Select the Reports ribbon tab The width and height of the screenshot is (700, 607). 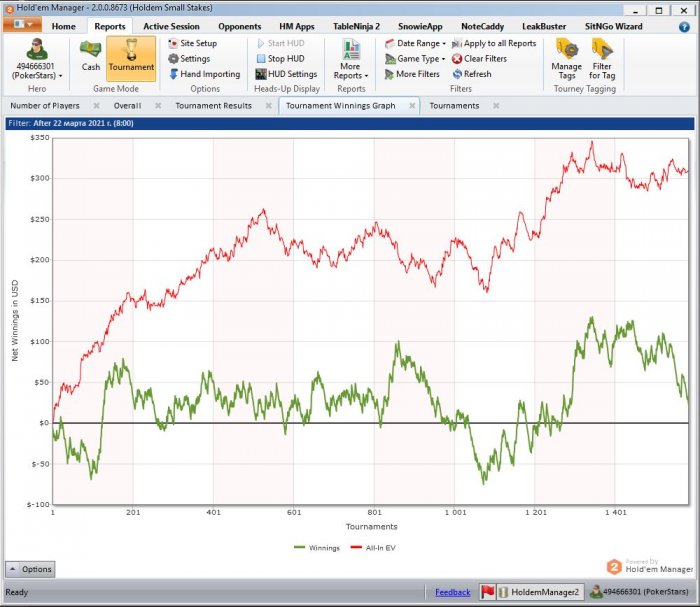(x=110, y=26)
